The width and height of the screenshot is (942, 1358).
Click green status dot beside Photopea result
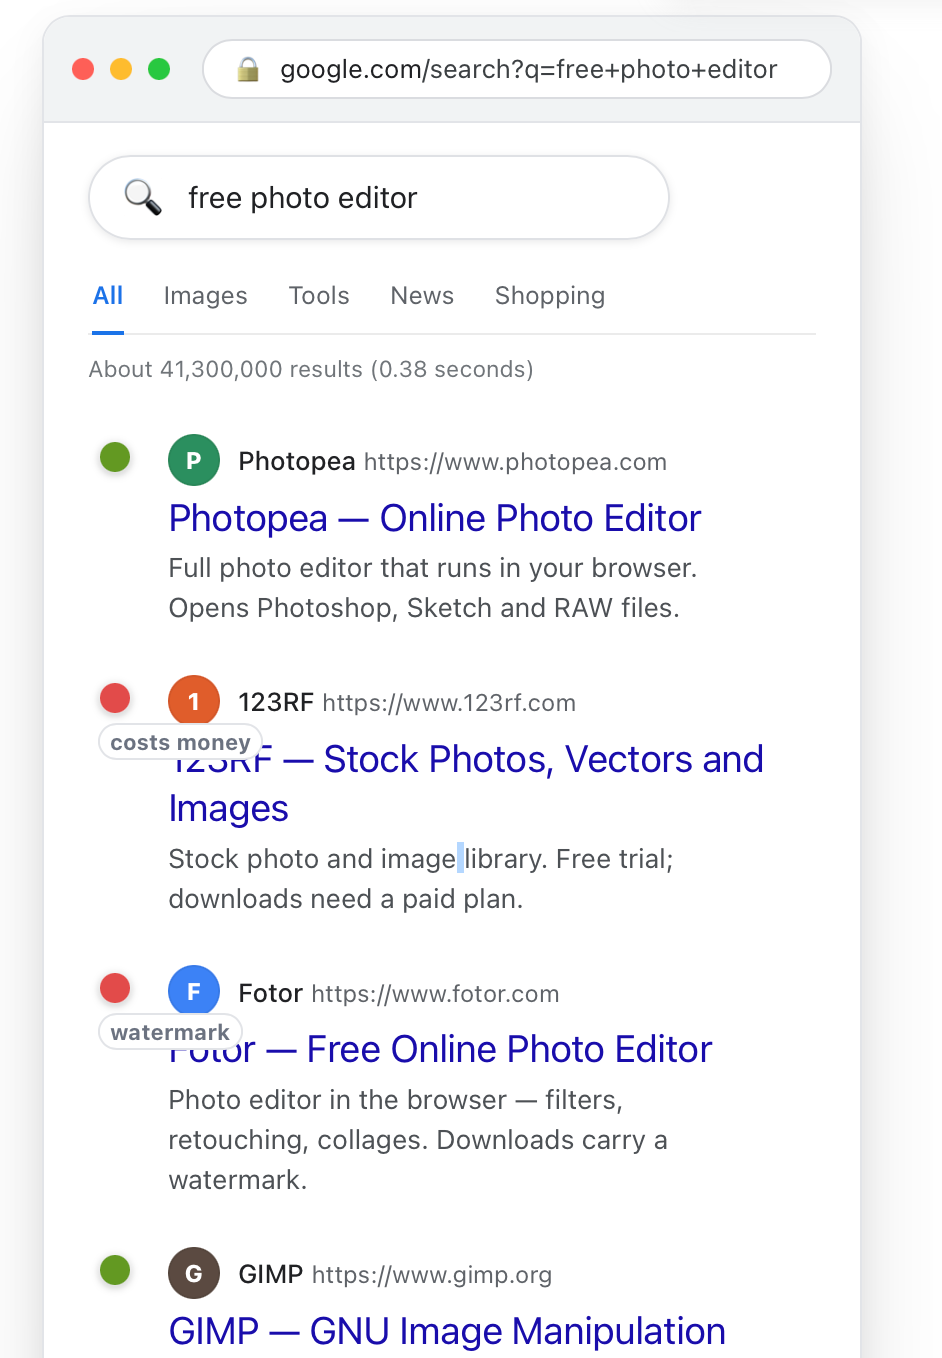coord(115,457)
